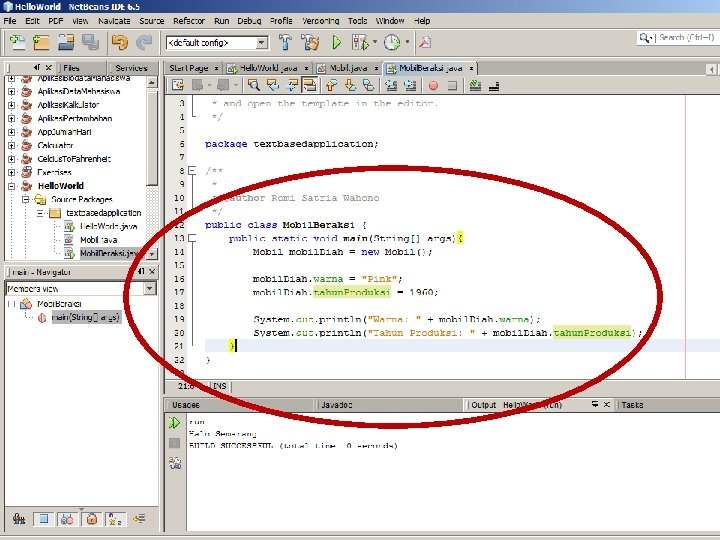Click the Build Main Project hammer icon

[x=285, y=42]
